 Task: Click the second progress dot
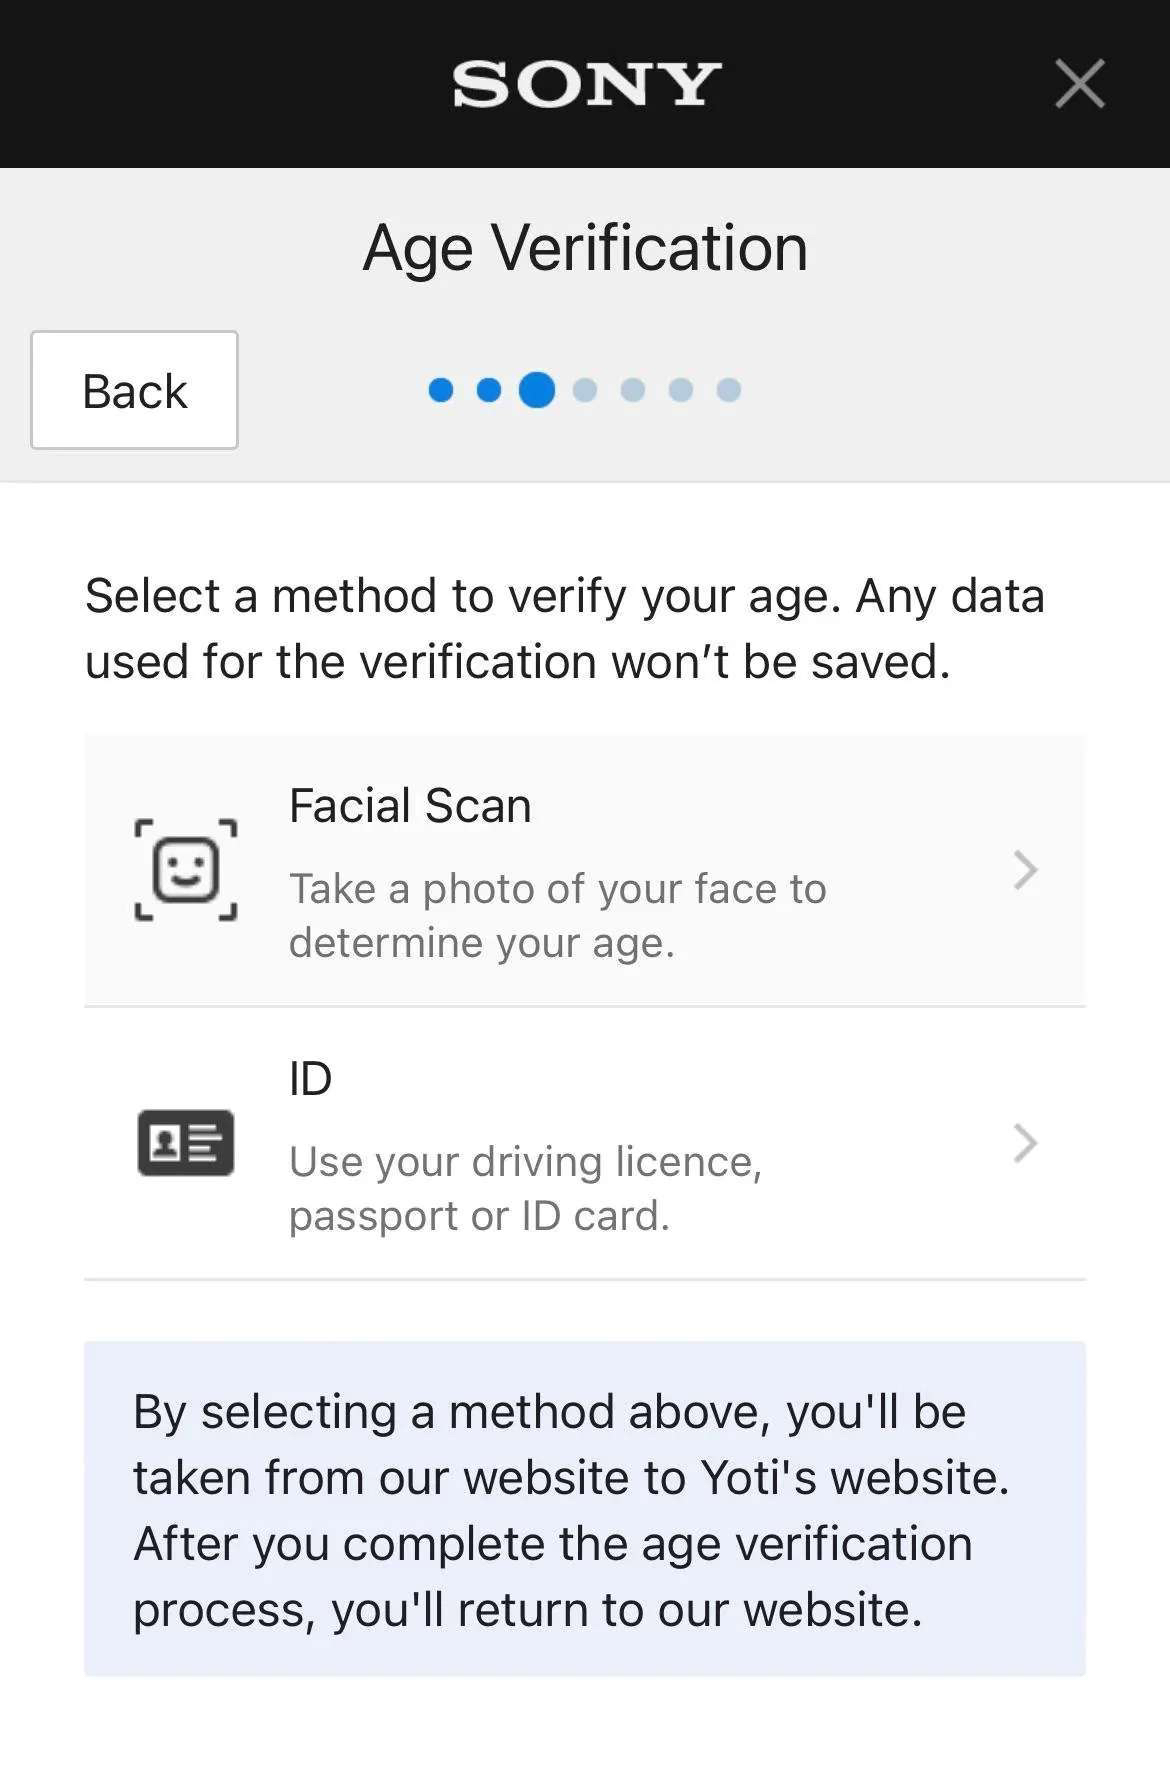click(489, 390)
